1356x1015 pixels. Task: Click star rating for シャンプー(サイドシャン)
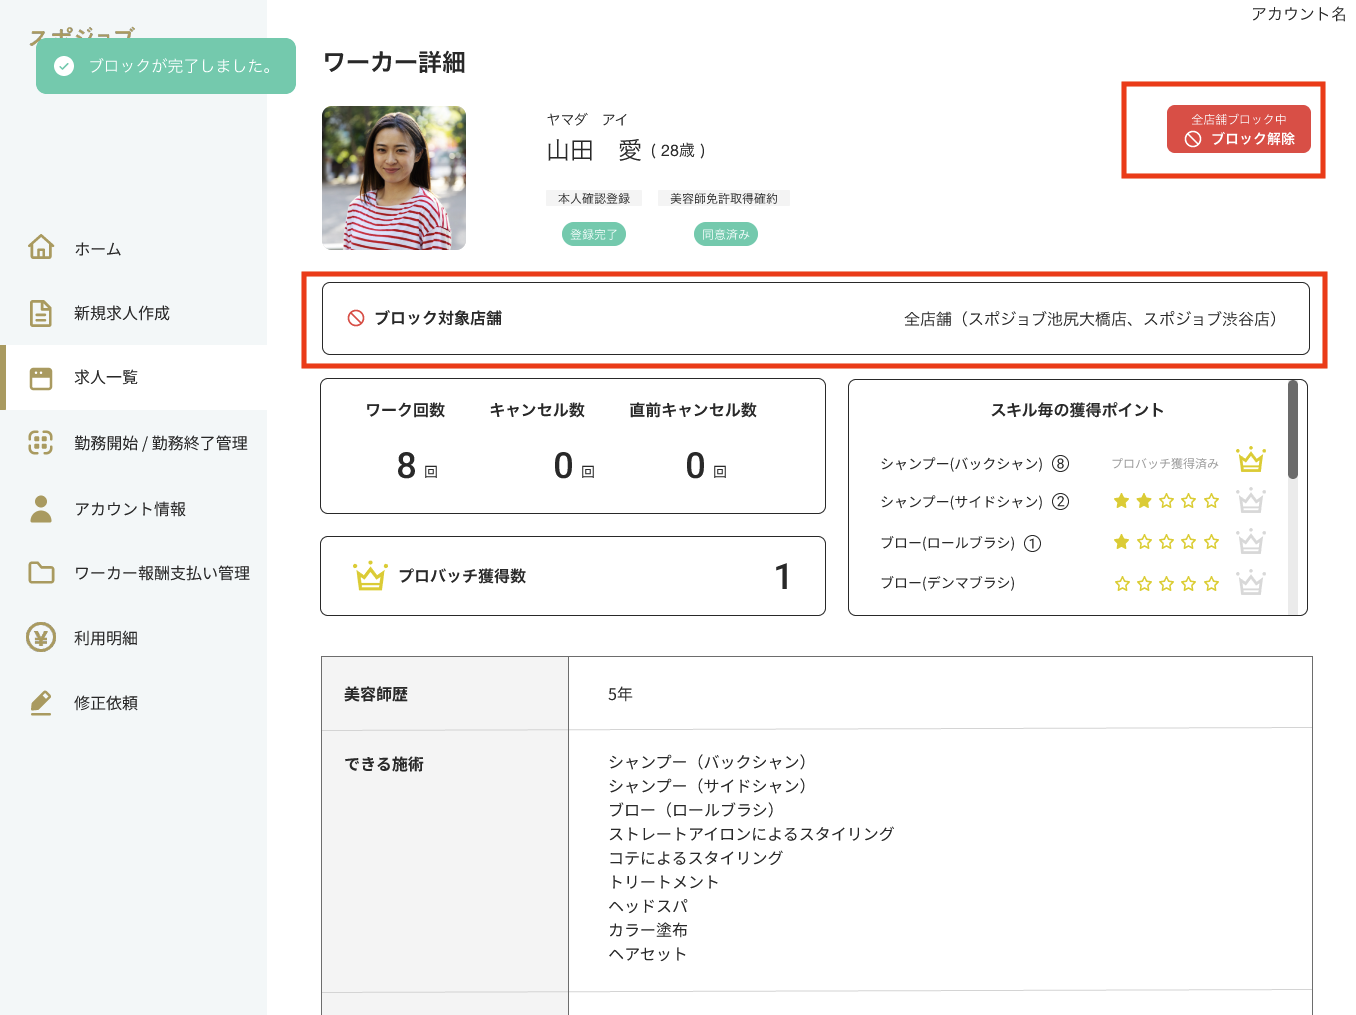(x=1166, y=501)
